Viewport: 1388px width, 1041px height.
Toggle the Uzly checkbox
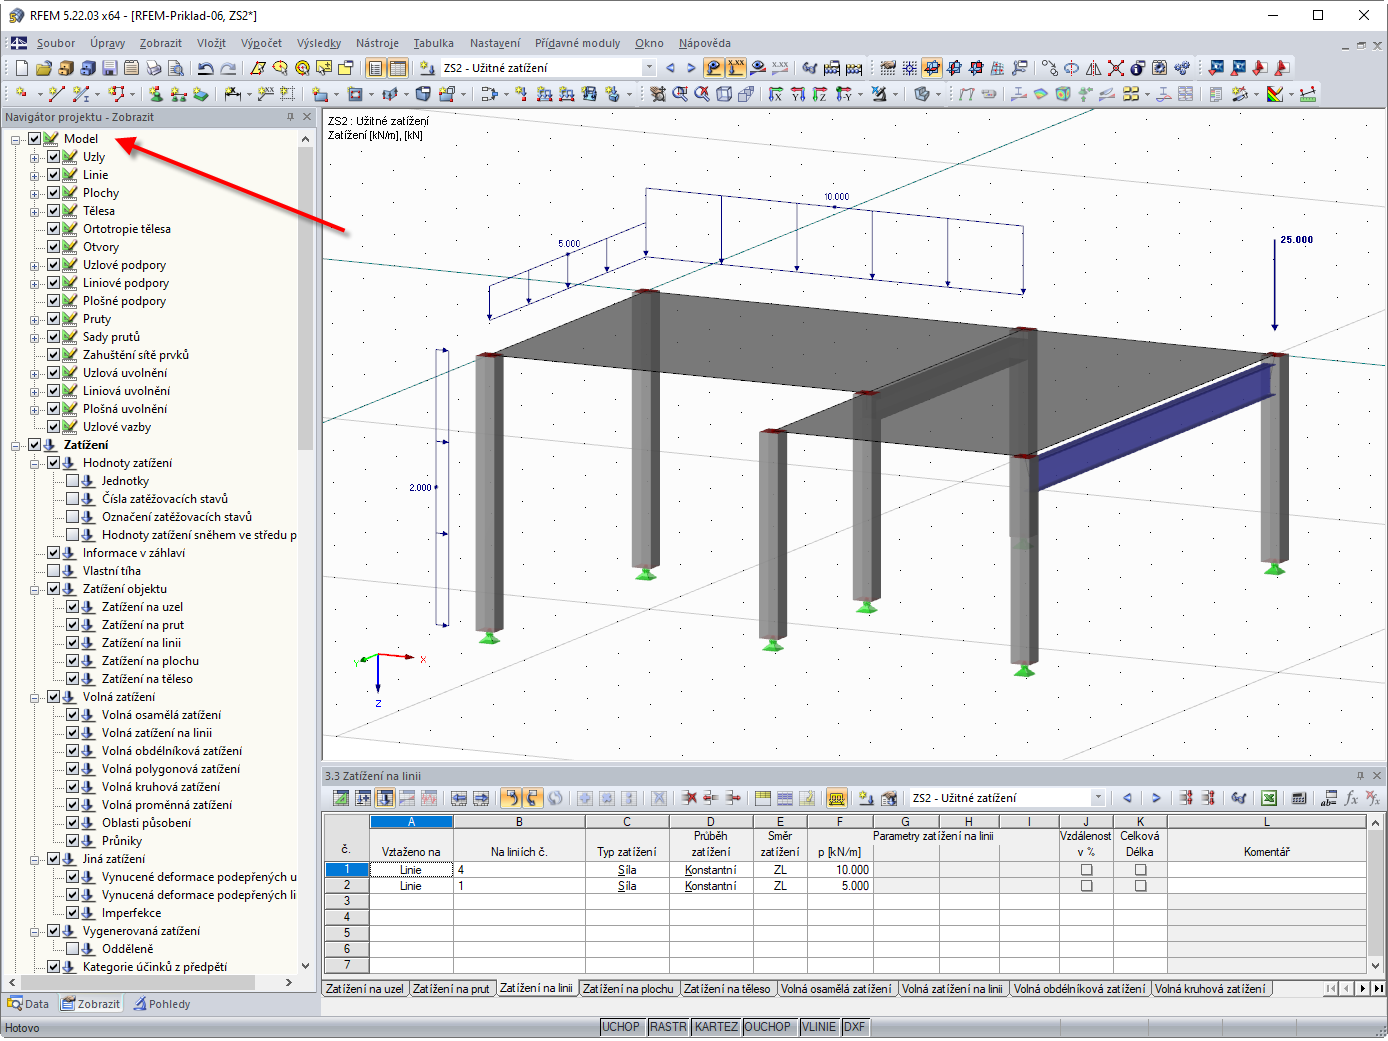click(54, 157)
